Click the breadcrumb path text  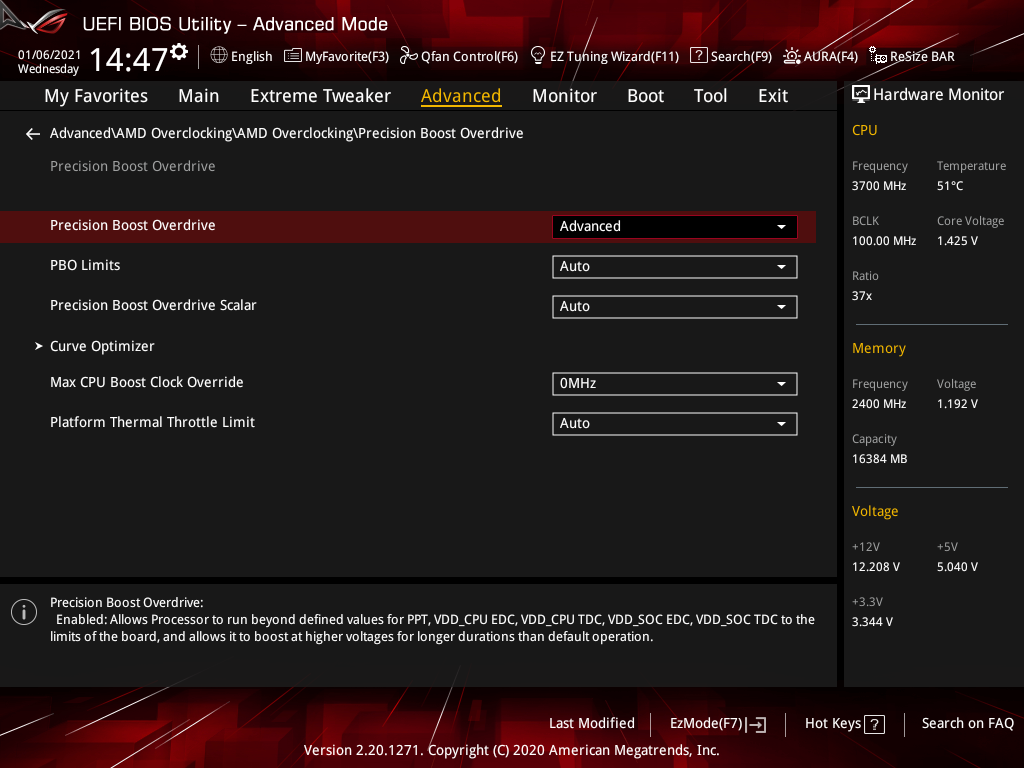287,133
